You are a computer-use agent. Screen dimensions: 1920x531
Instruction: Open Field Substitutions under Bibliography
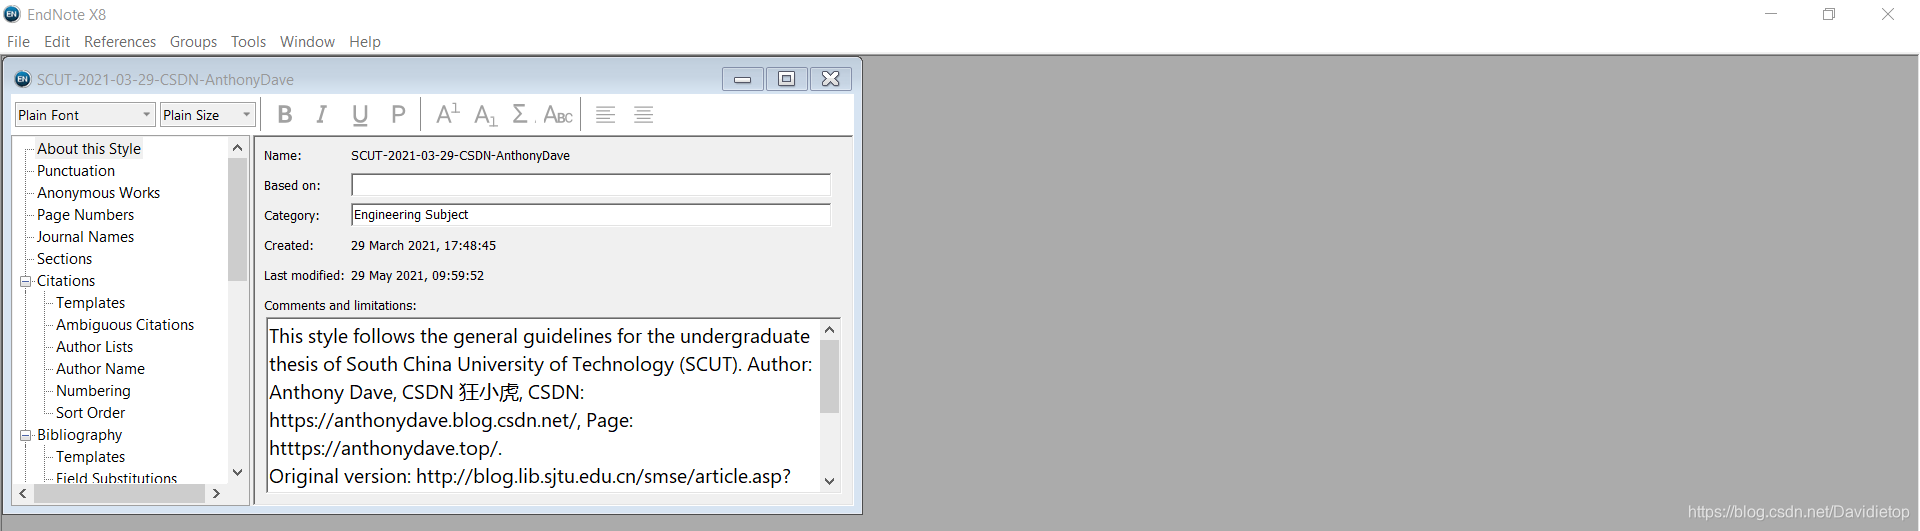point(116,478)
